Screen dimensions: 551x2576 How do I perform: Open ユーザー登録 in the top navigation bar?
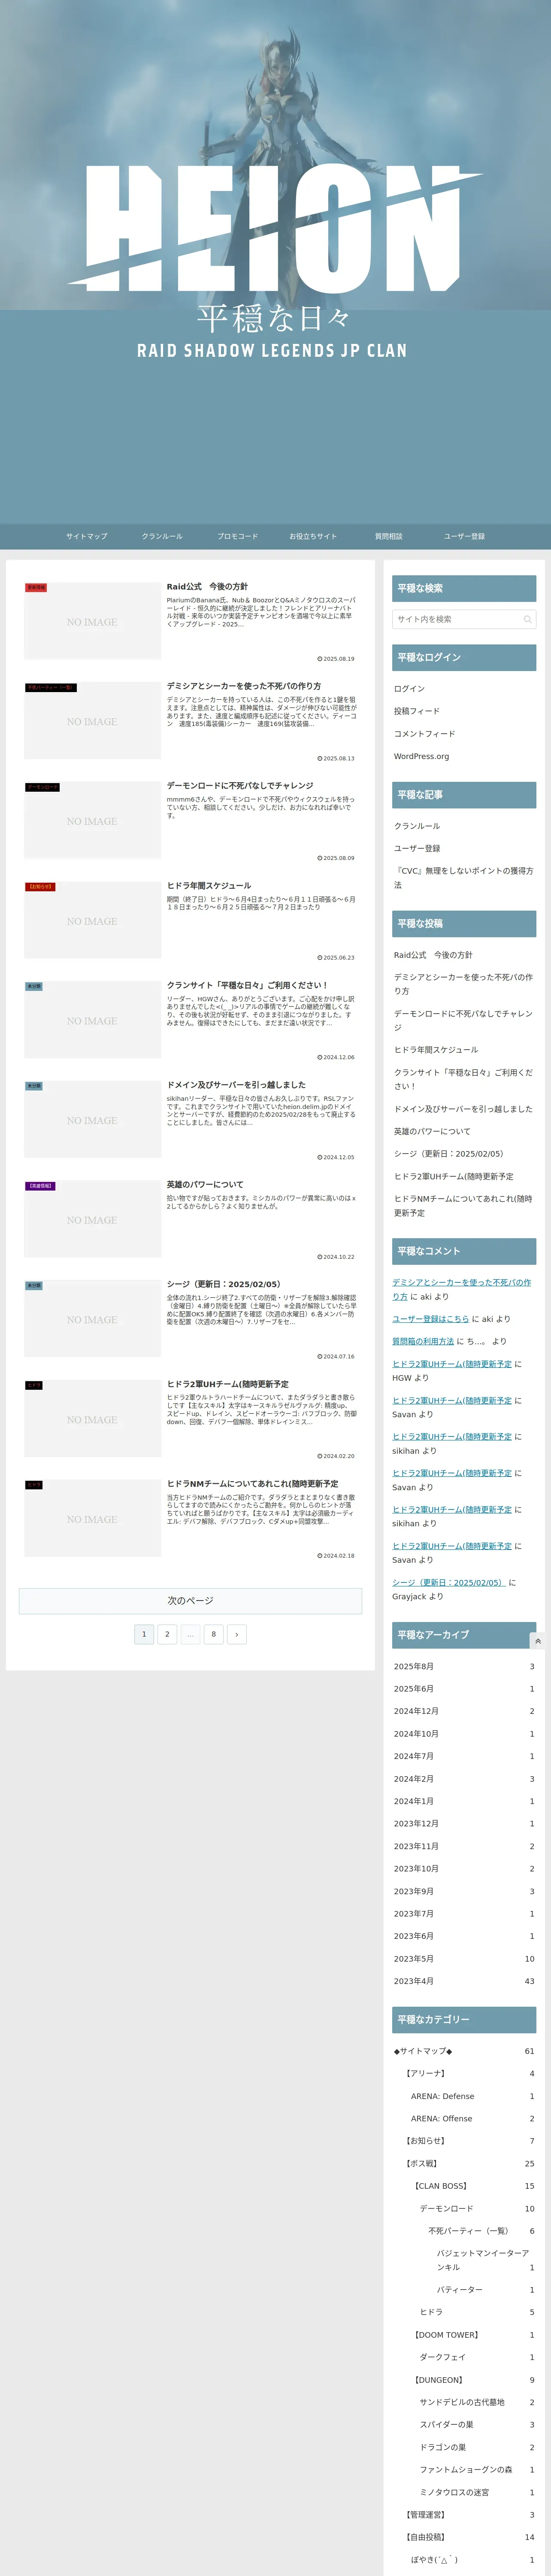pos(464,536)
